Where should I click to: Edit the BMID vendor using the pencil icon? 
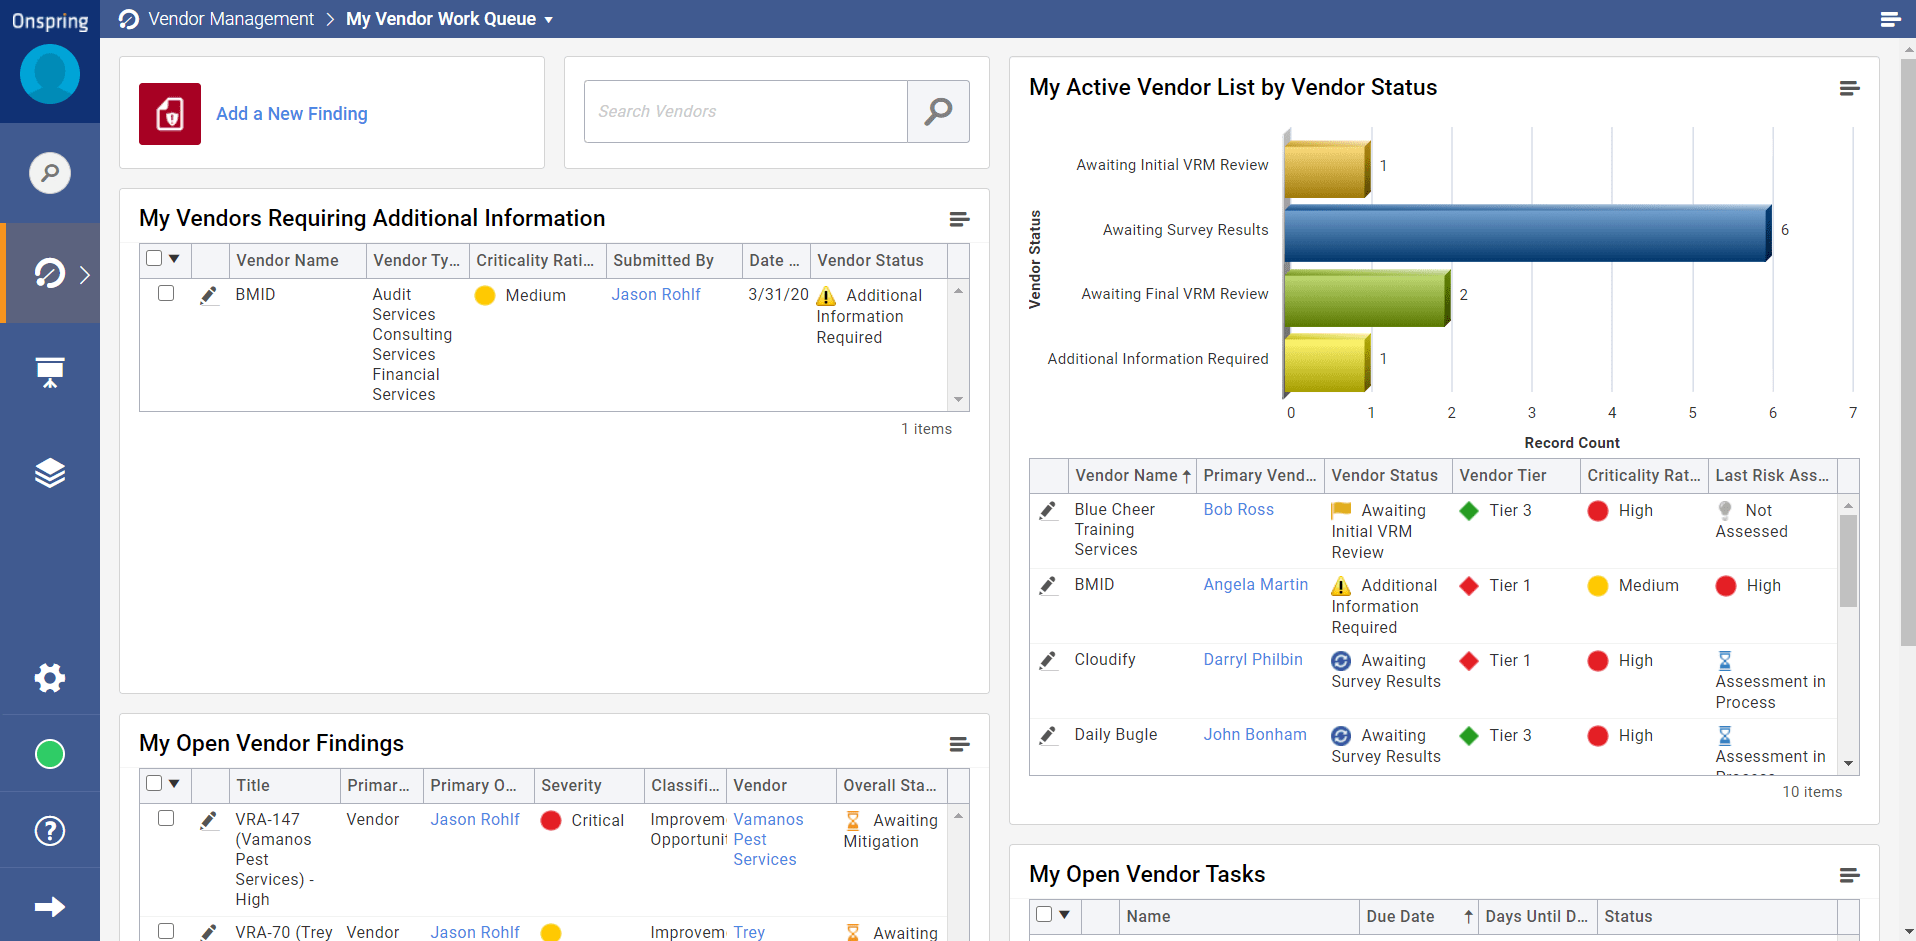[x=209, y=295]
